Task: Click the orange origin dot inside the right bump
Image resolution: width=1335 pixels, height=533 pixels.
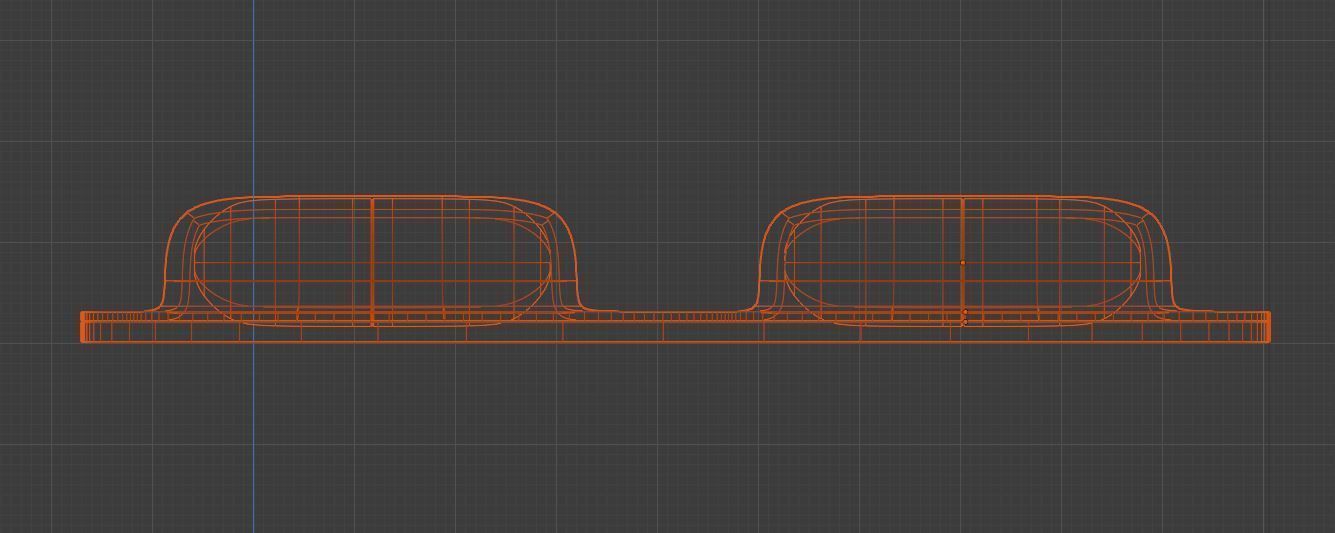Action: (x=963, y=263)
